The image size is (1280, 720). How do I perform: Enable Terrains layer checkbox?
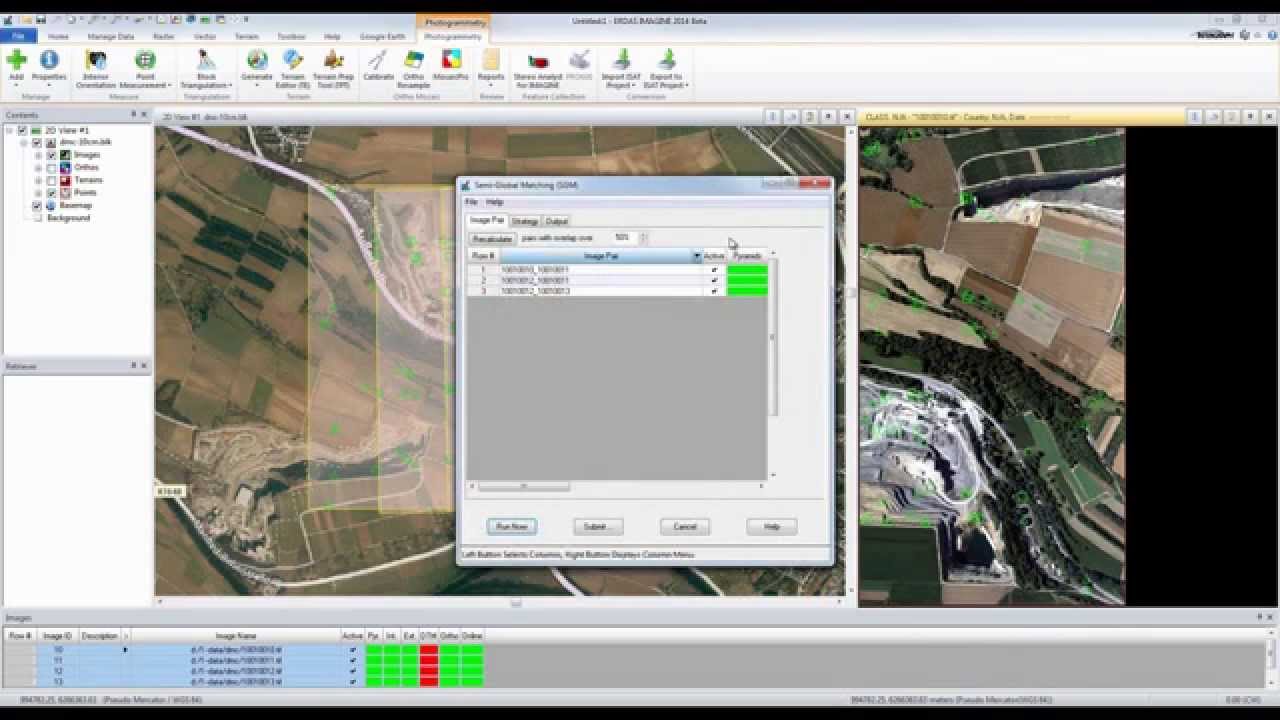point(52,180)
